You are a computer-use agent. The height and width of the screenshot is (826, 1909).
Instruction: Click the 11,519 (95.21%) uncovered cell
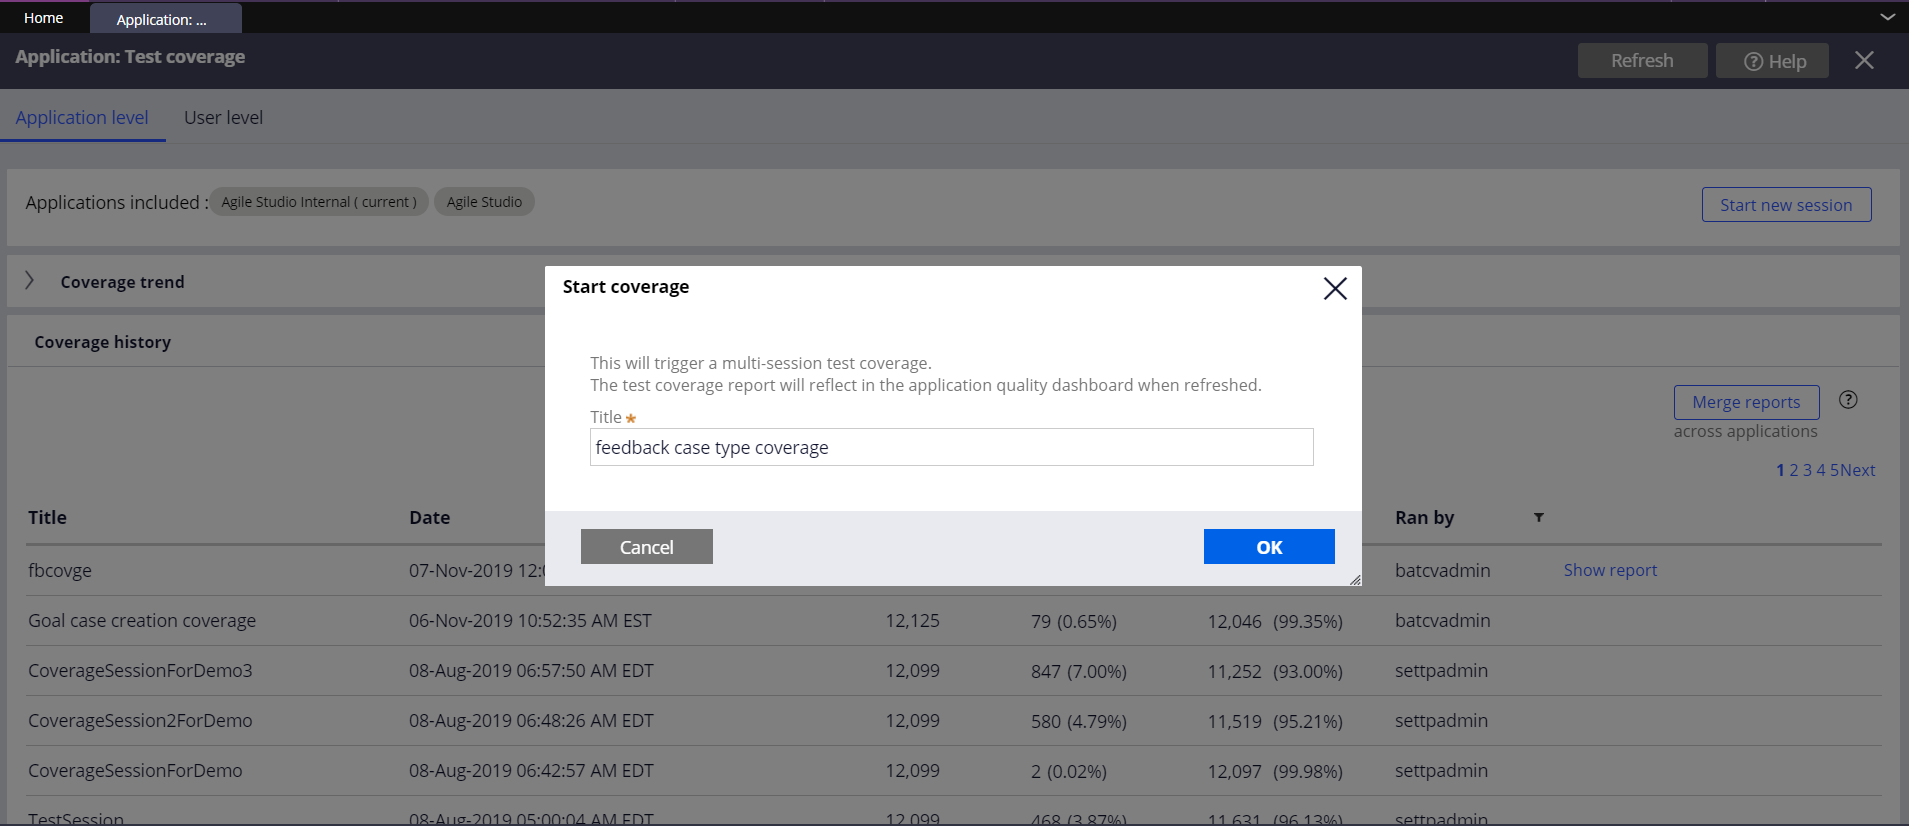click(1275, 721)
